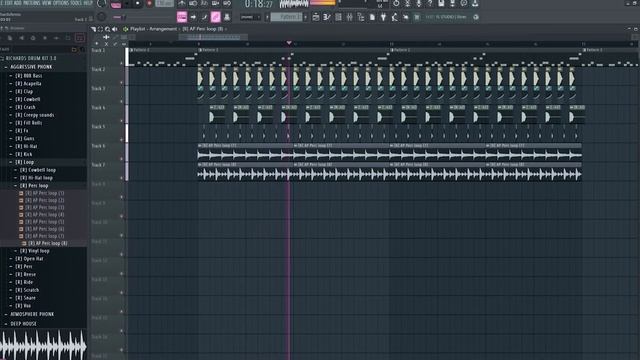Click the grid icon in view shortcuts toolbar
Screen dimensions: 640x360
click(x=338, y=17)
